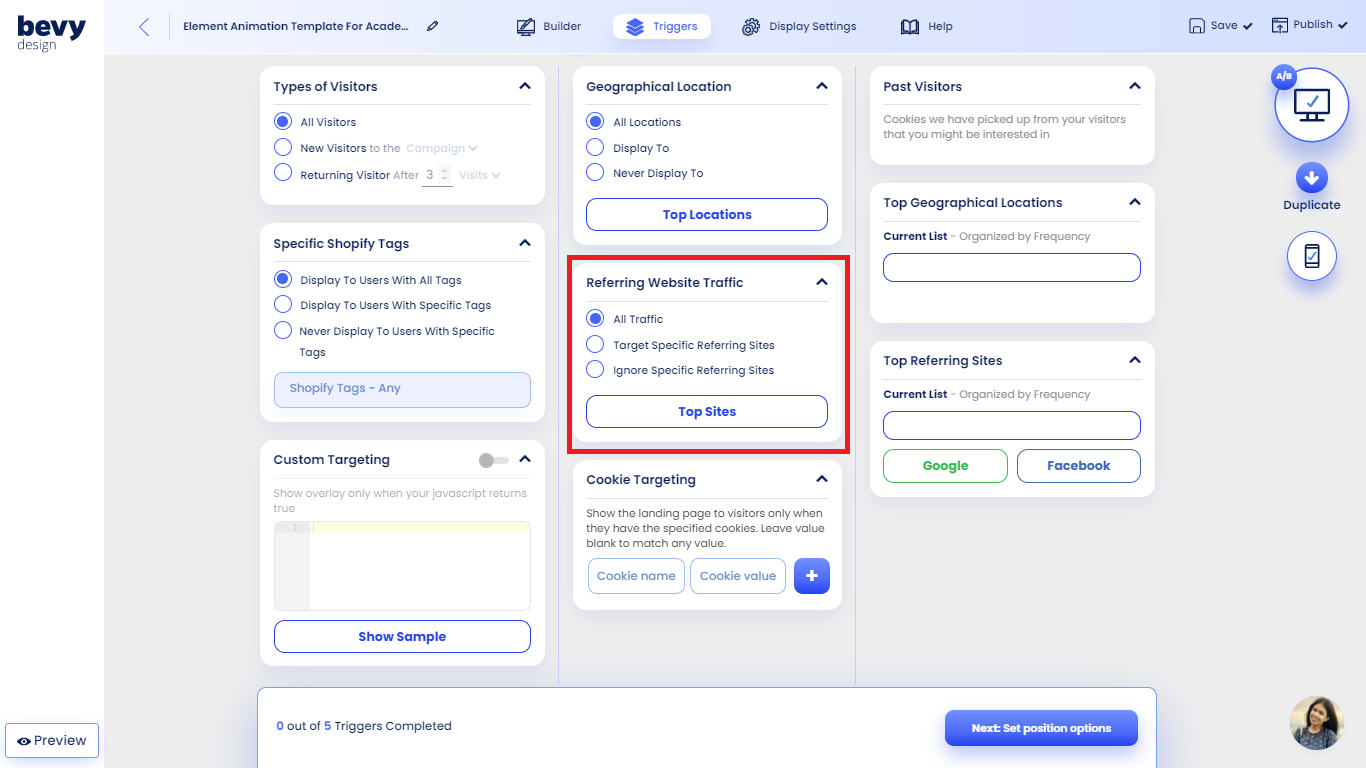Click the Cookie name input field

636,575
